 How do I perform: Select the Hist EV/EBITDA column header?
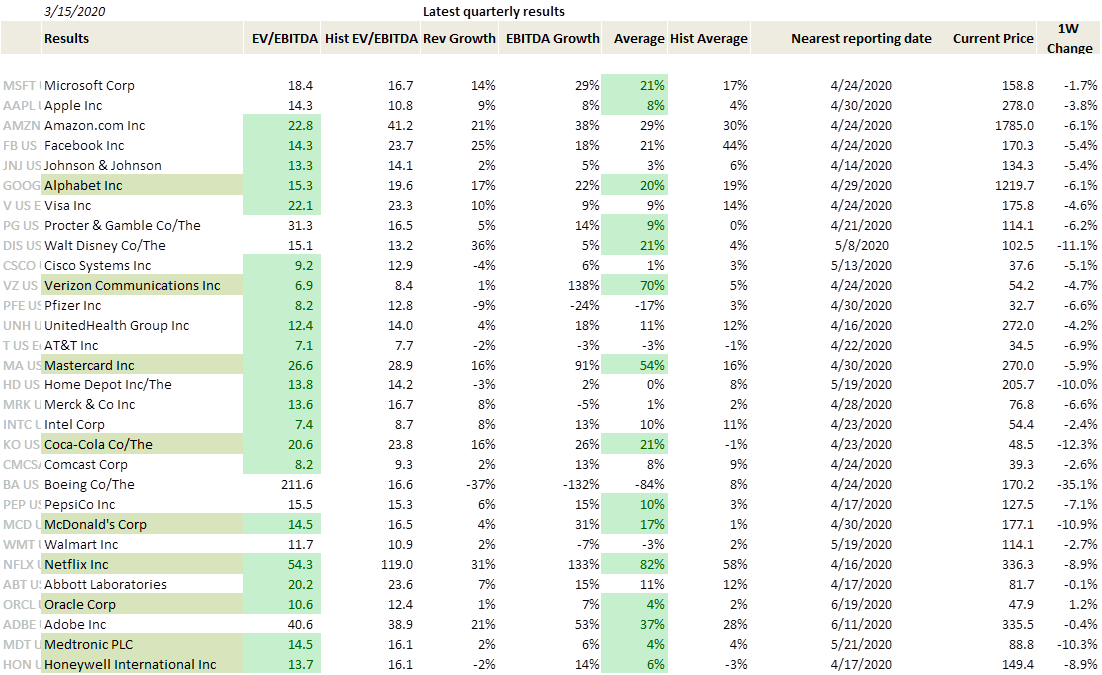click(x=371, y=39)
